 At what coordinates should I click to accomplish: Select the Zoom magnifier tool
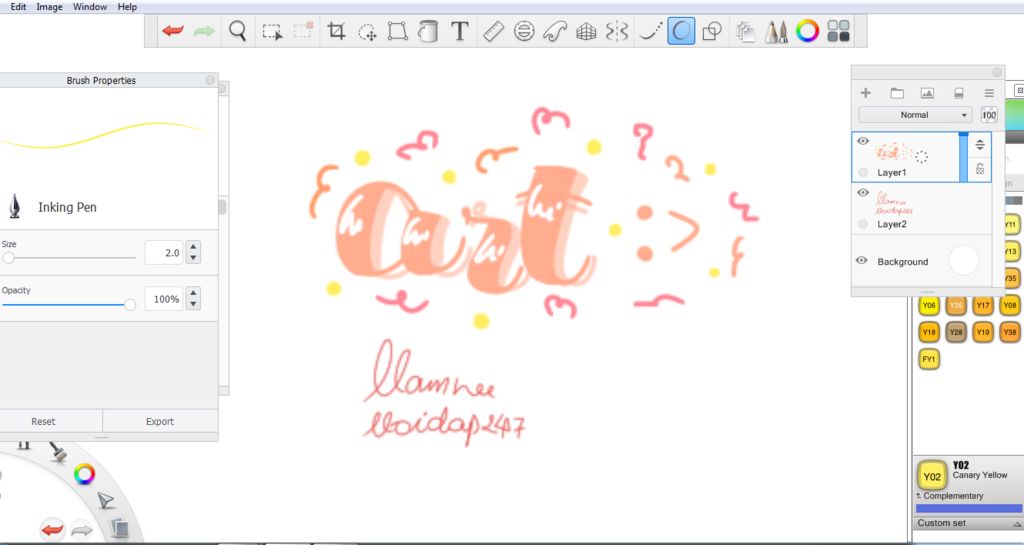(x=238, y=31)
